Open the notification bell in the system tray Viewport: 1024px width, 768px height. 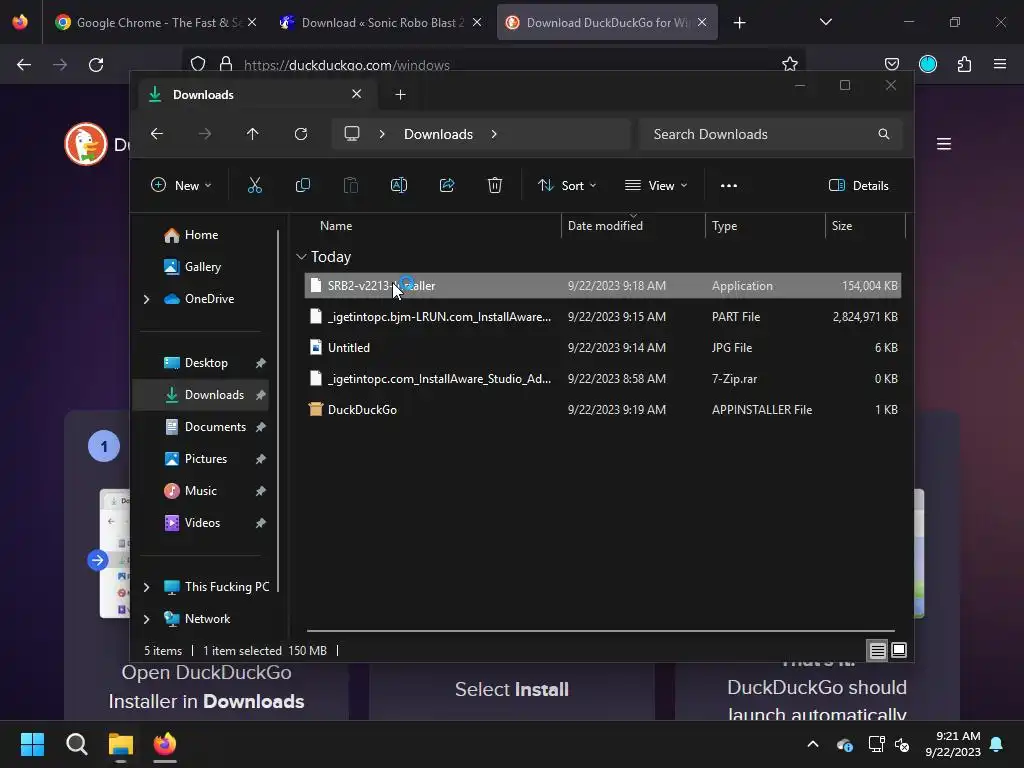[x=997, y=744]
